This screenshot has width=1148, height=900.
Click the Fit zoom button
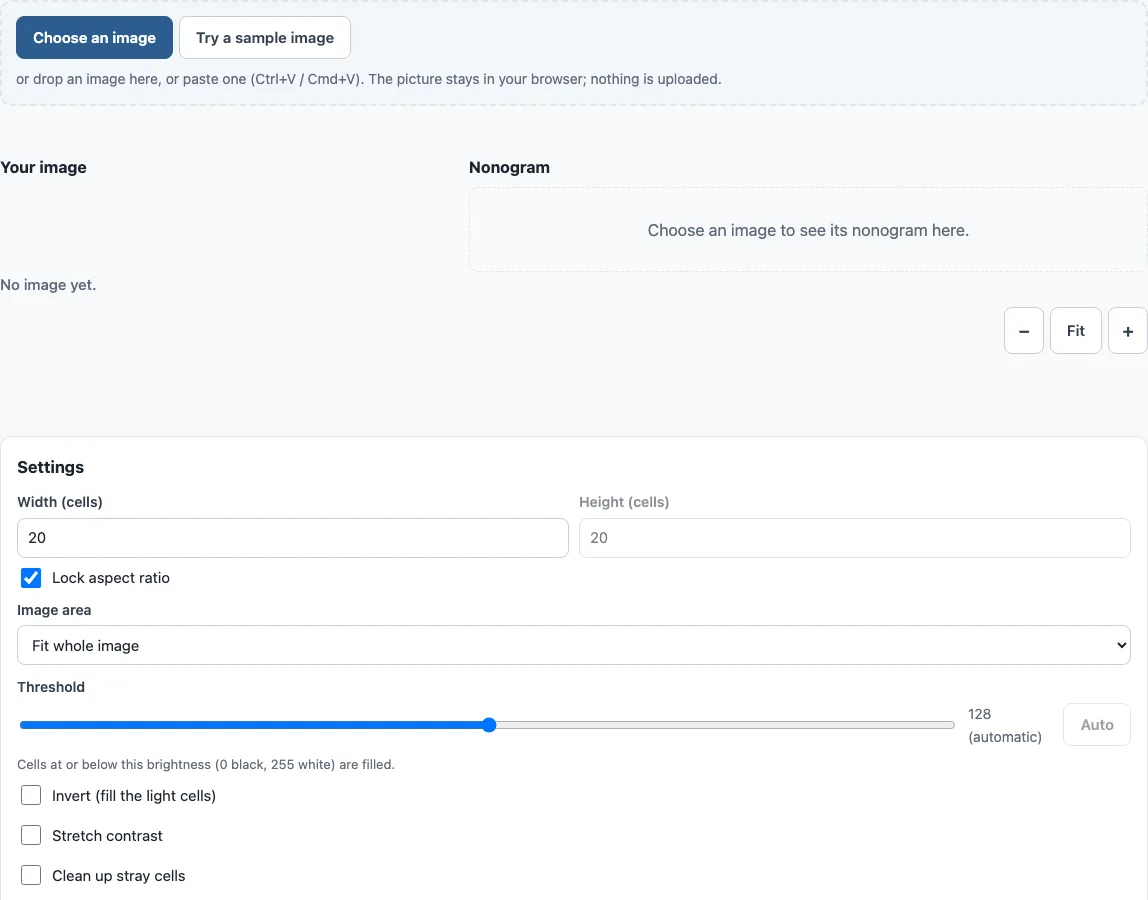[1076, 331]
